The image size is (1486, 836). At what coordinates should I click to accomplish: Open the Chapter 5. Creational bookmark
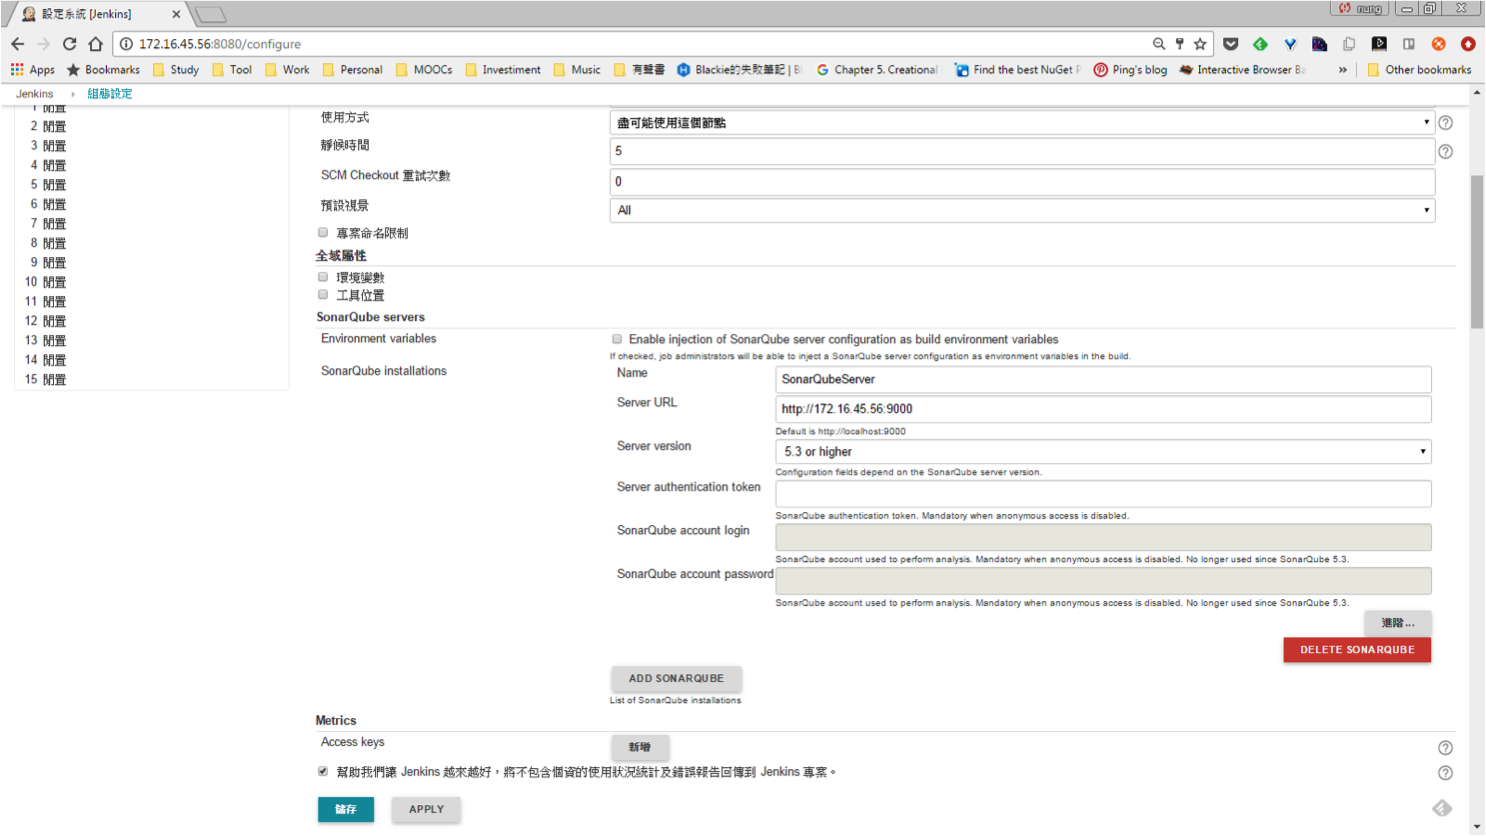tap(877, 70)
